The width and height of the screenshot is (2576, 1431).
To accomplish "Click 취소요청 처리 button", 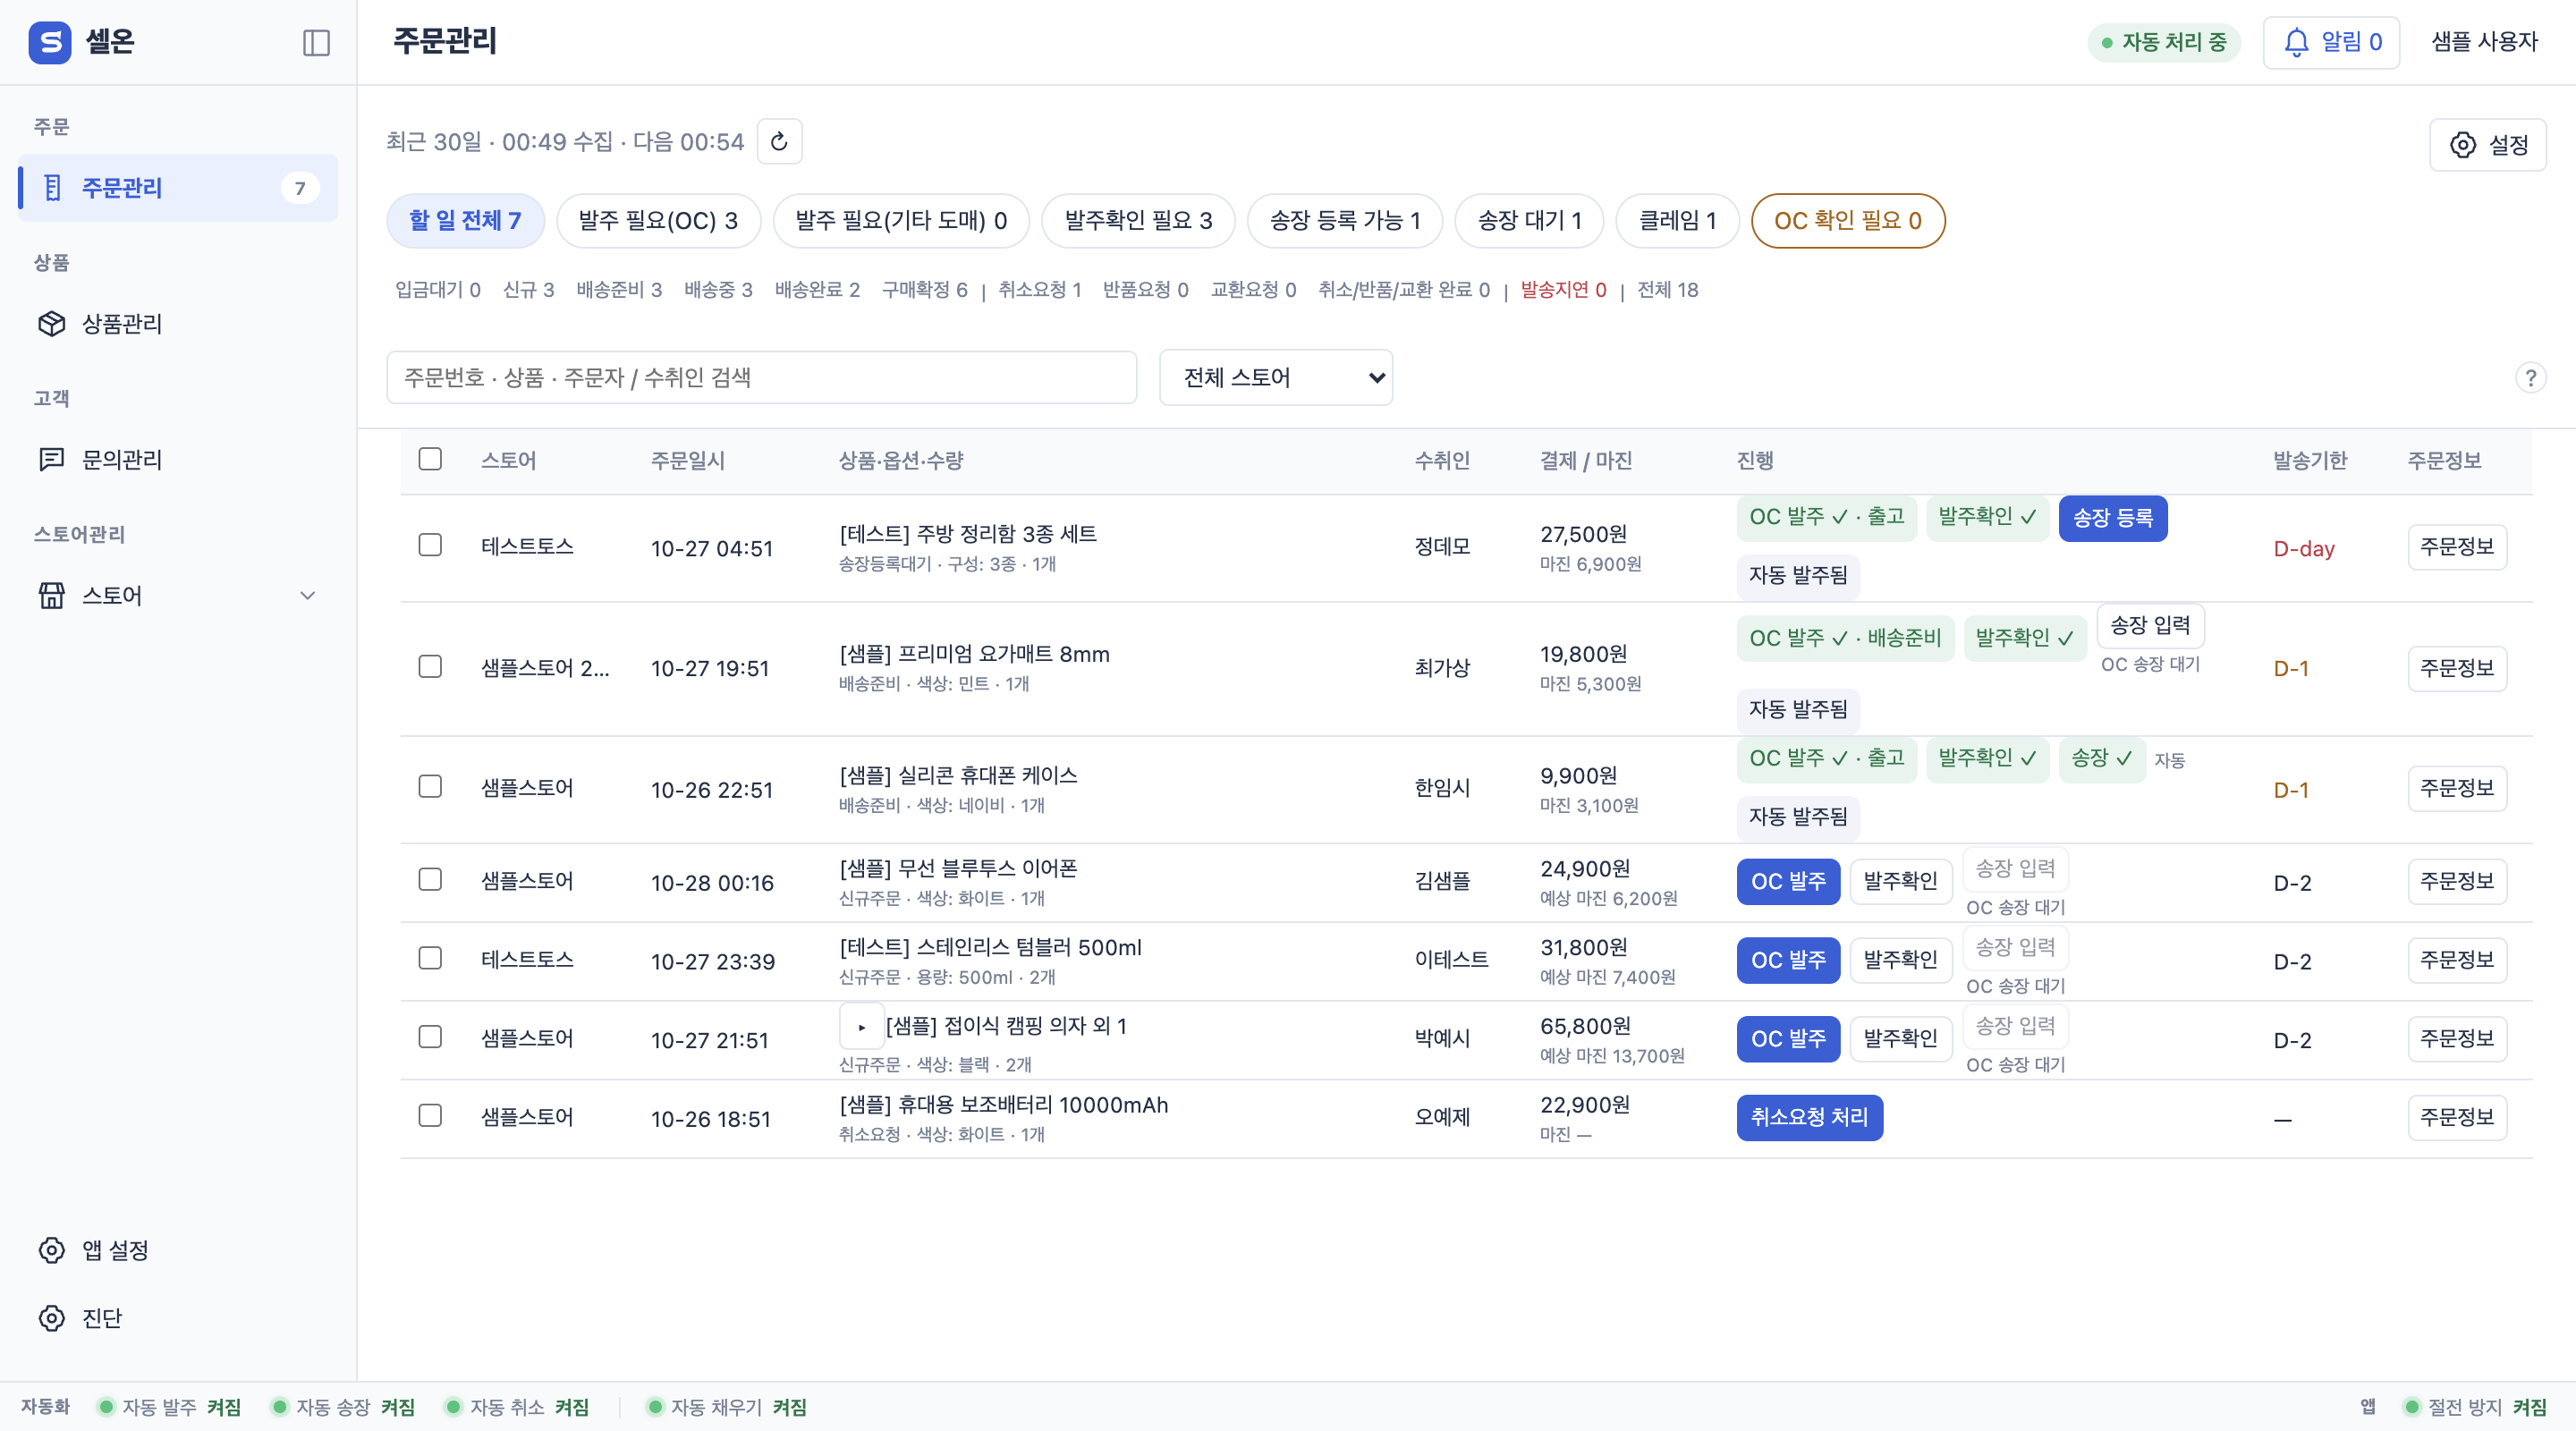I will (x=1809, y=1117).
